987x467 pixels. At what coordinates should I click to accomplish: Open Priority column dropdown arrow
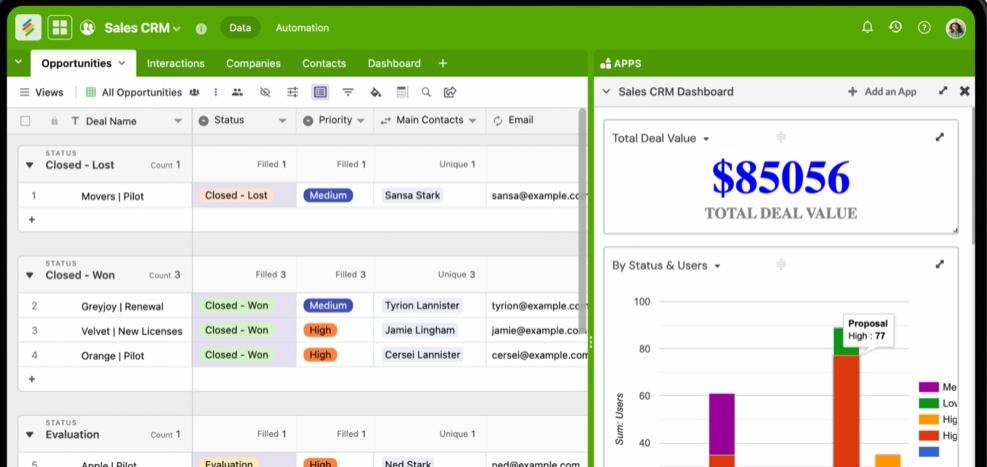[361, 120]
